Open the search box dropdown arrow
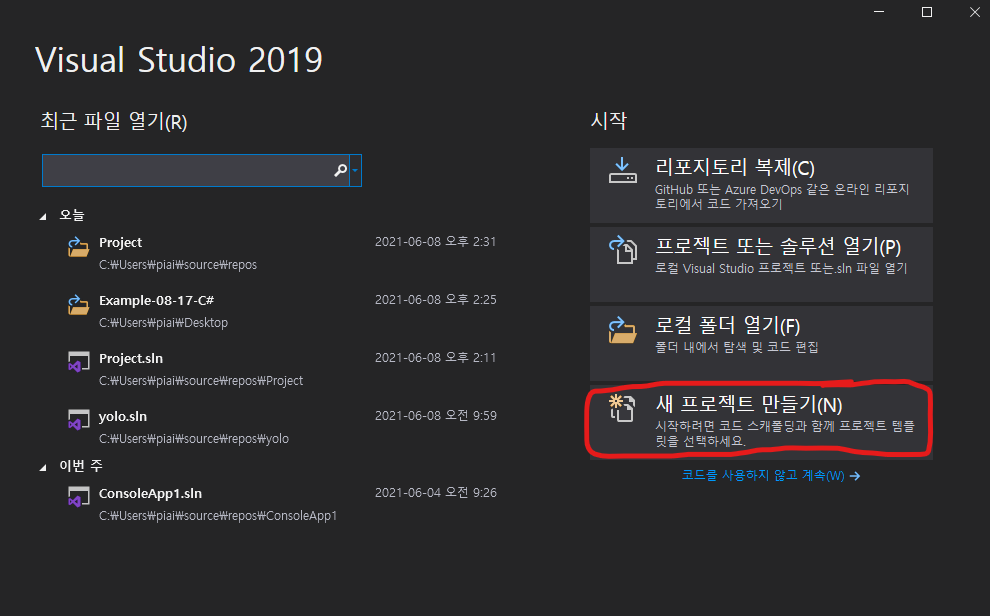This screenshot has width=990, height=616. pyautogui.click(x=355, y=170)
